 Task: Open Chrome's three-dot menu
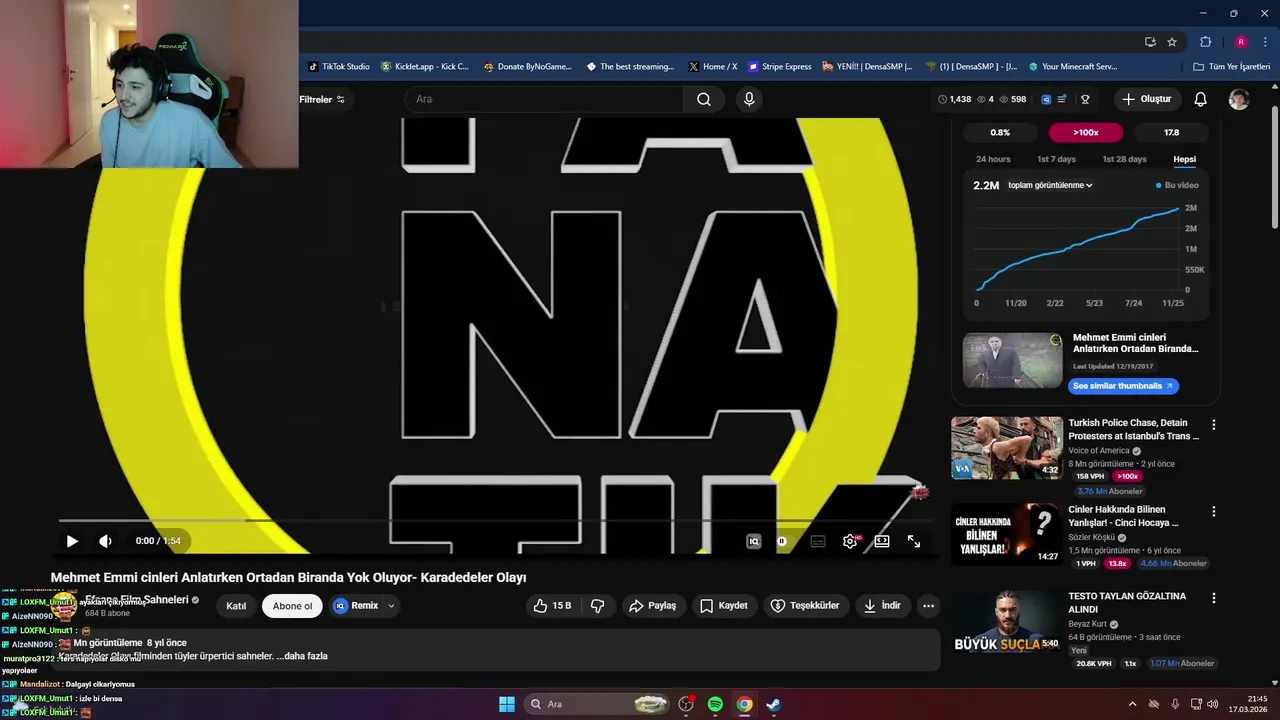1265,42
